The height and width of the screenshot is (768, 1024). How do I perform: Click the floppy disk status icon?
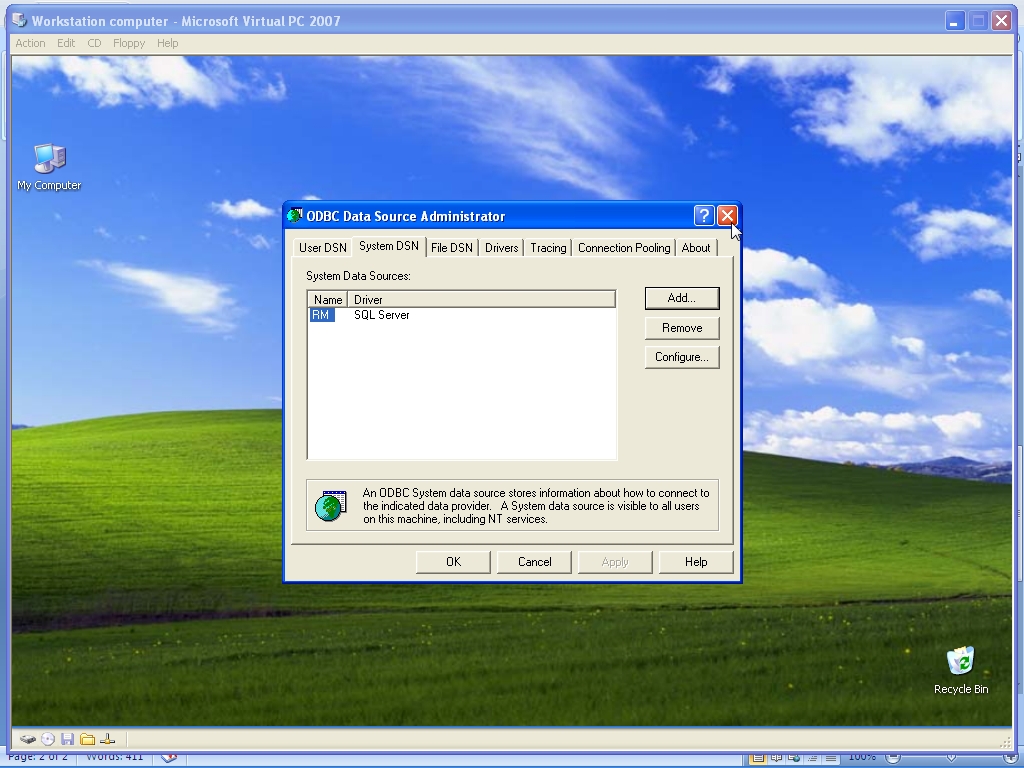click(x=67, y=739)
